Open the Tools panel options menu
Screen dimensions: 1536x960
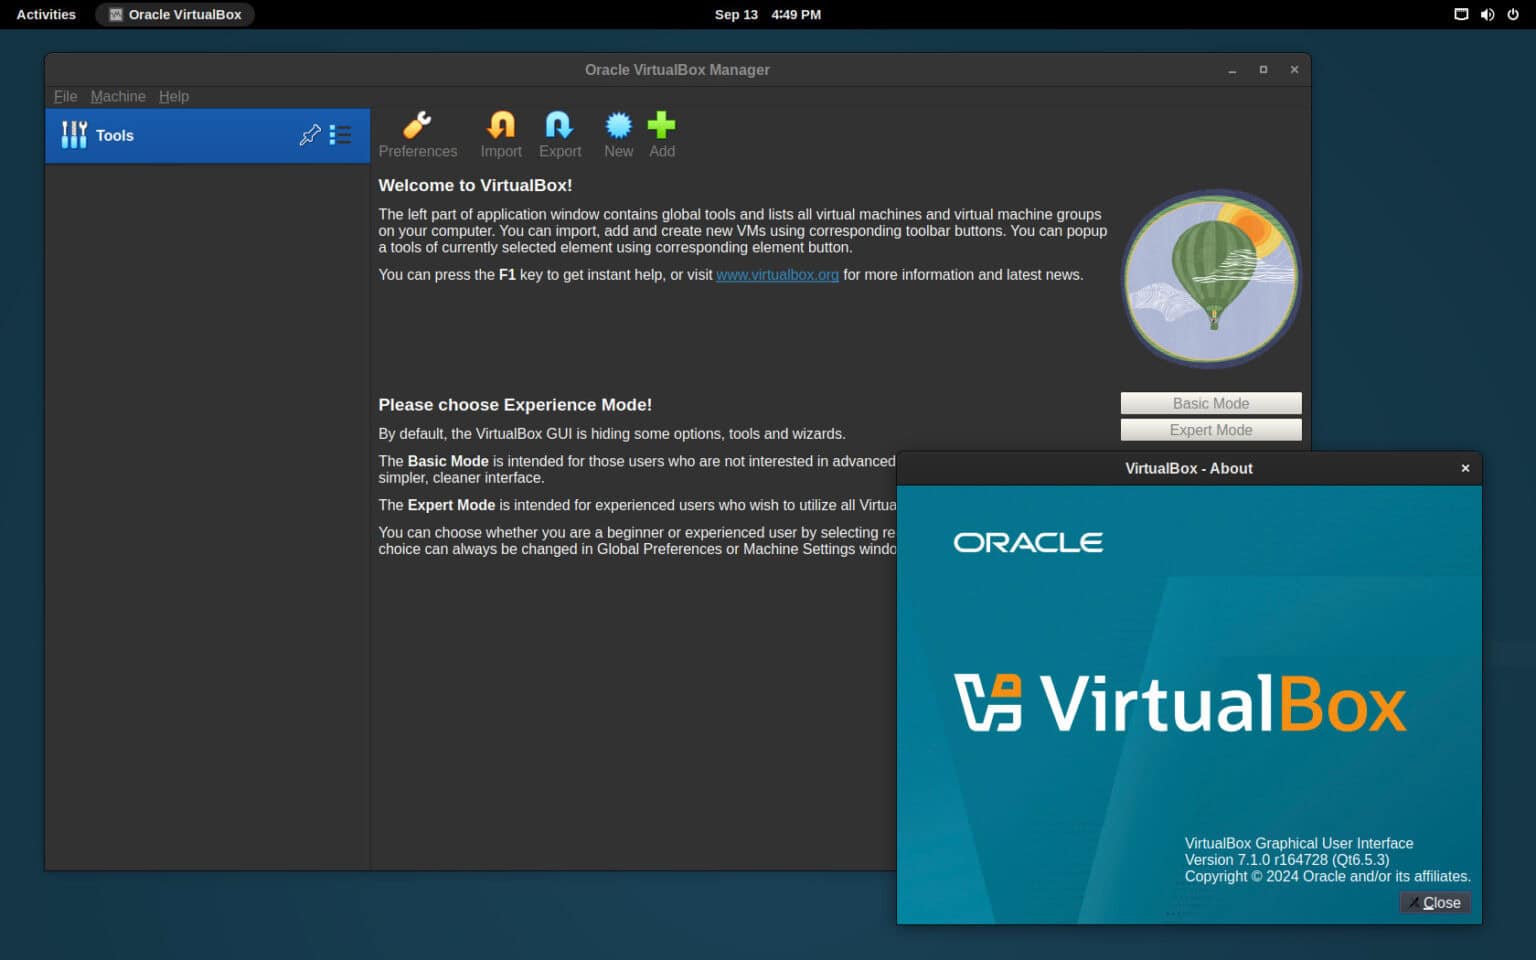pos(341,134)
